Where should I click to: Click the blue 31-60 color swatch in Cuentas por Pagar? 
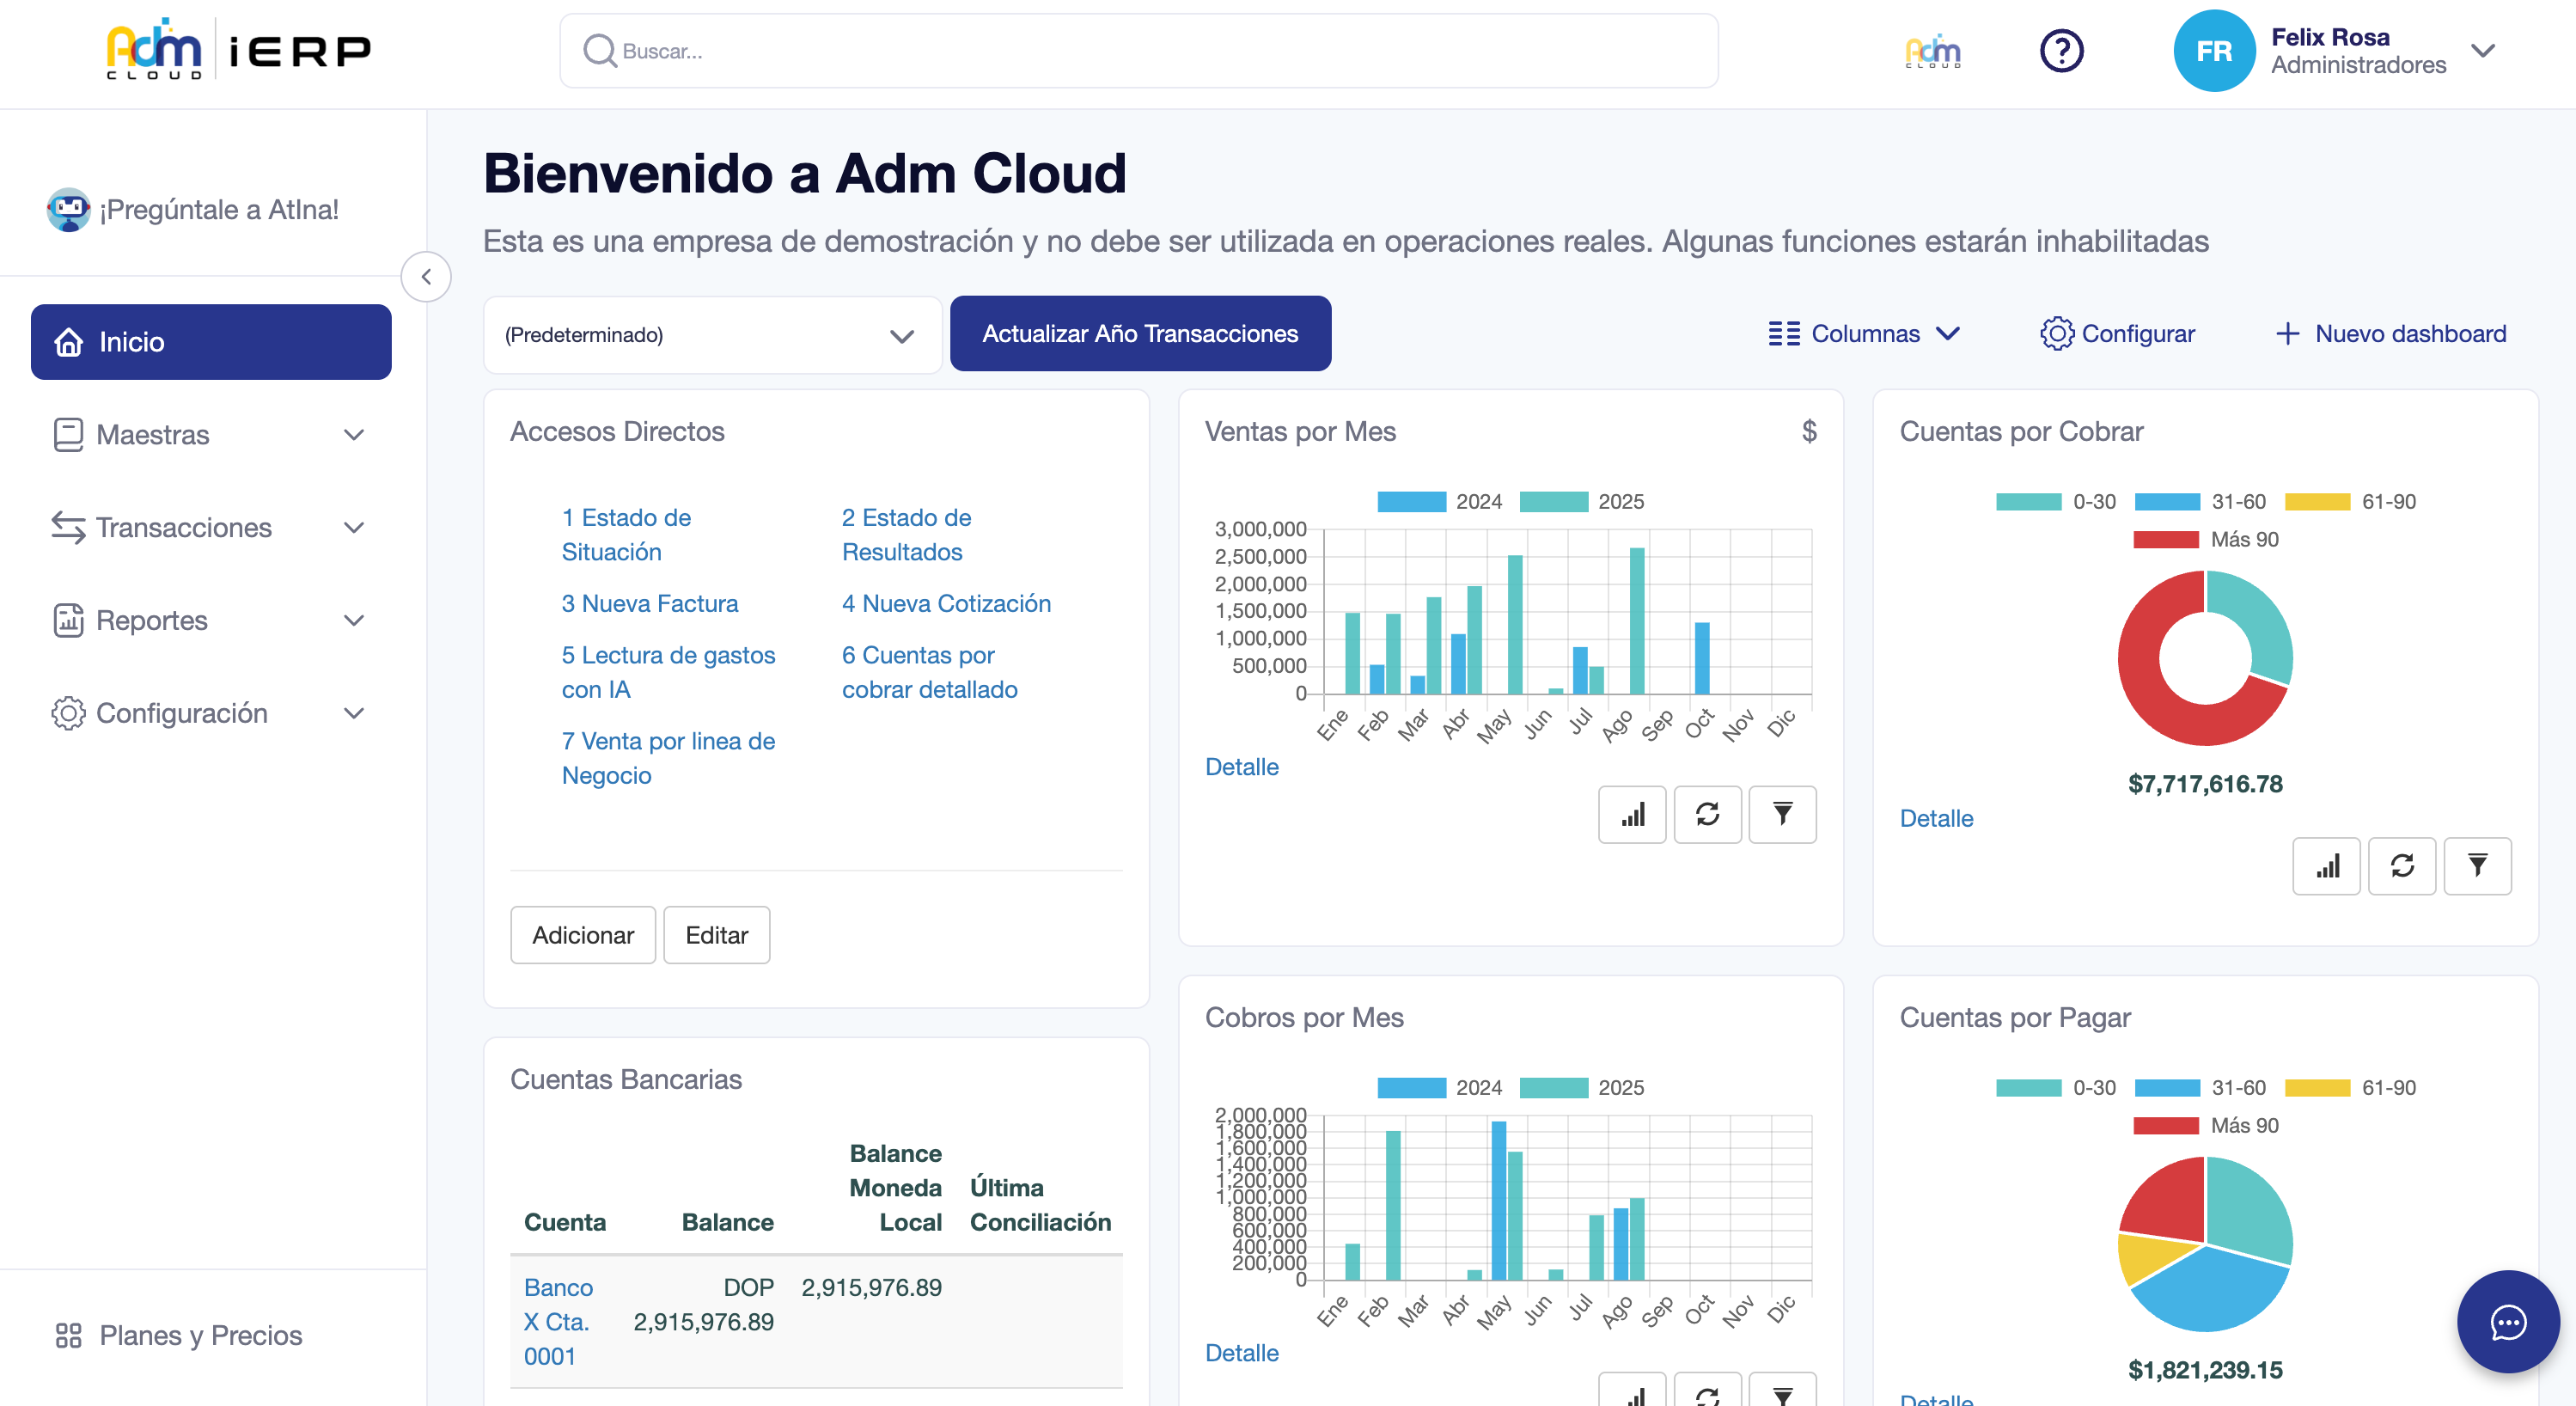[x=2167, y=1087]
